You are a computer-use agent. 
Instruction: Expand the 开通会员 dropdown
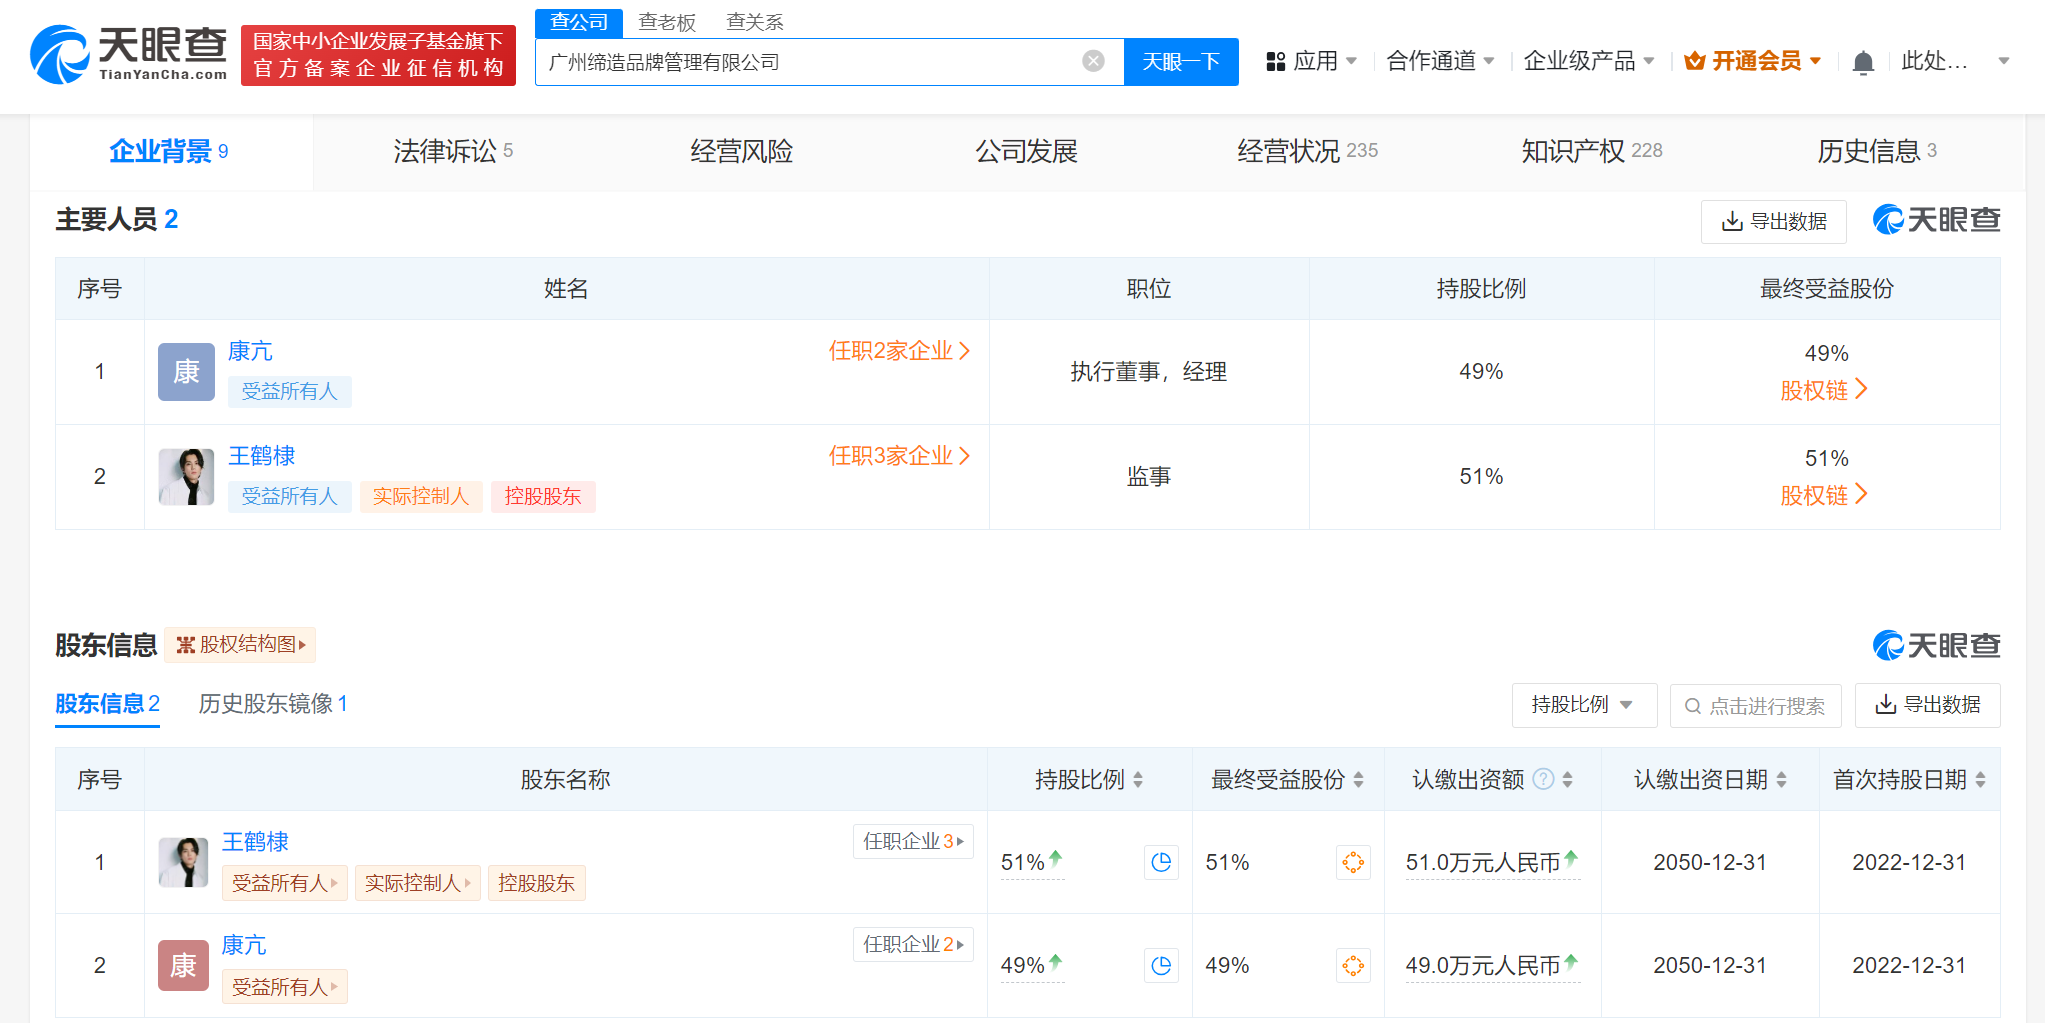coord(1753,62)
